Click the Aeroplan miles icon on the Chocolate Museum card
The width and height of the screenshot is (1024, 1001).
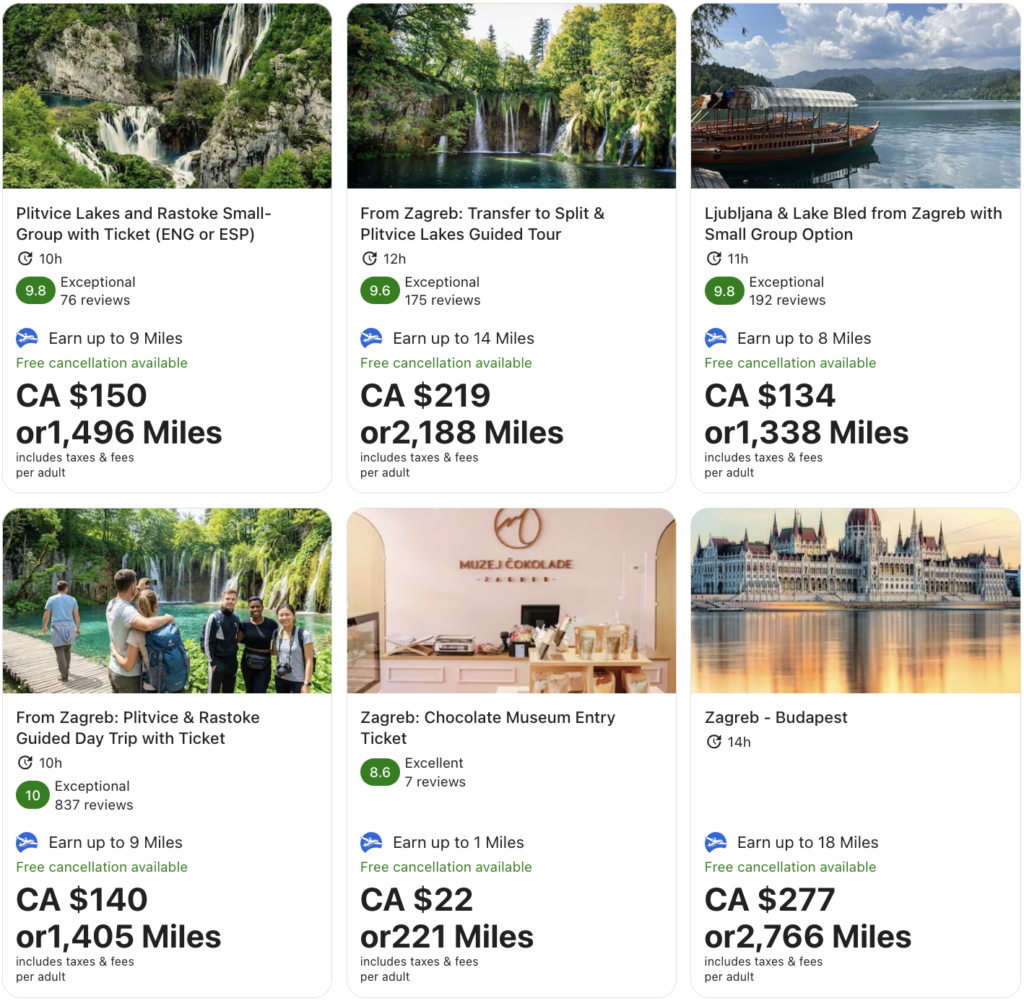pos(371,842)
